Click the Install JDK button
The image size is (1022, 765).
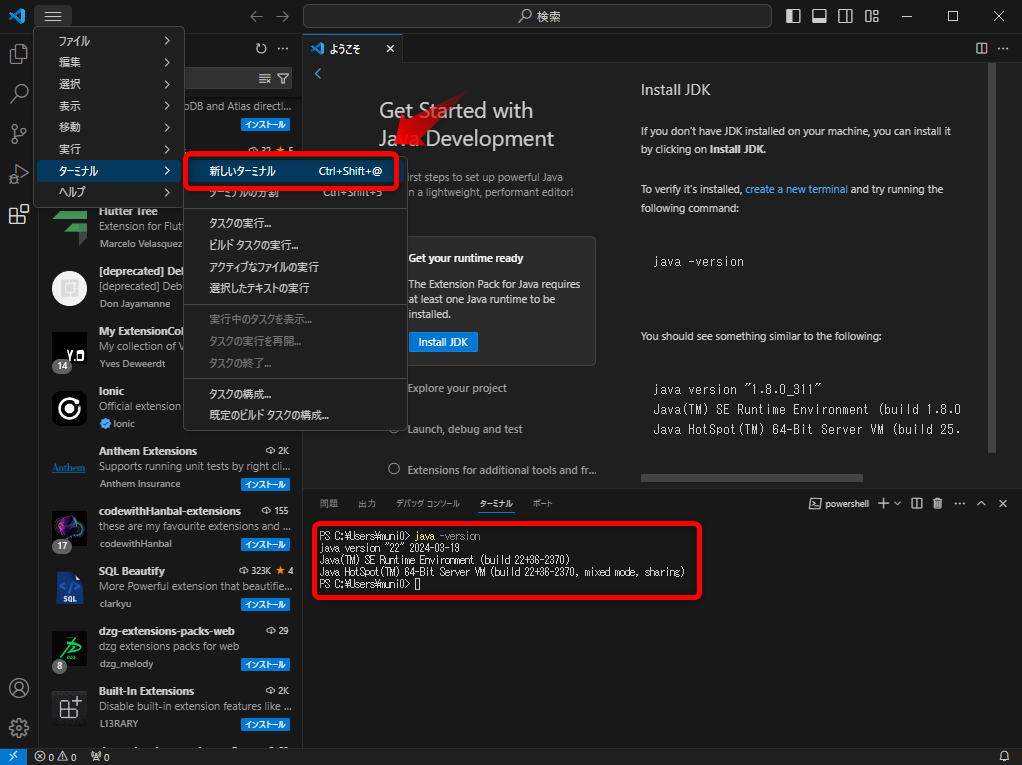[x=443, y=341]
